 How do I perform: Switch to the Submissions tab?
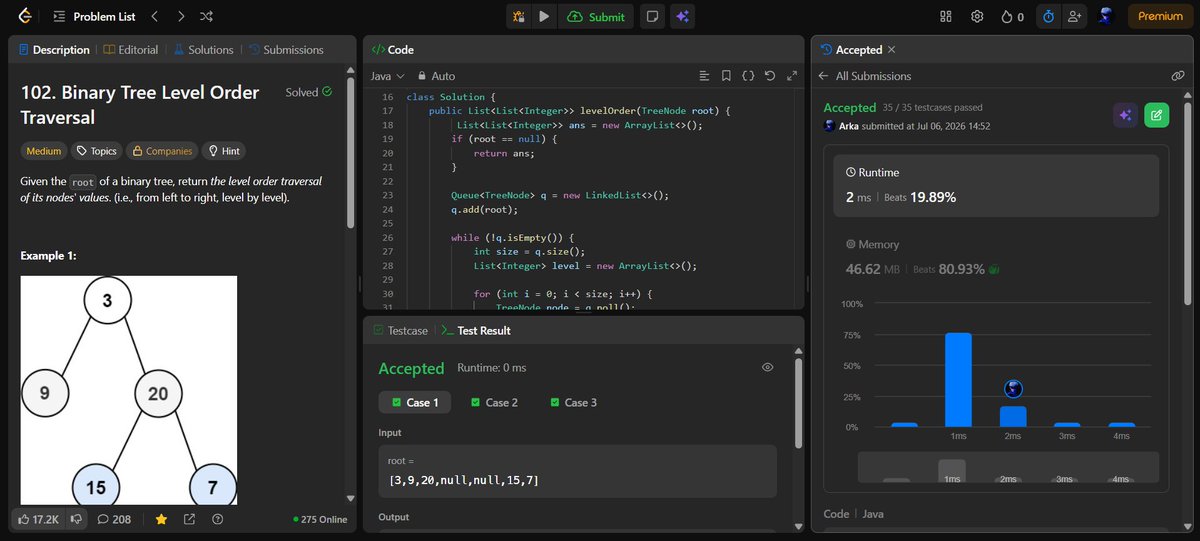286,49
